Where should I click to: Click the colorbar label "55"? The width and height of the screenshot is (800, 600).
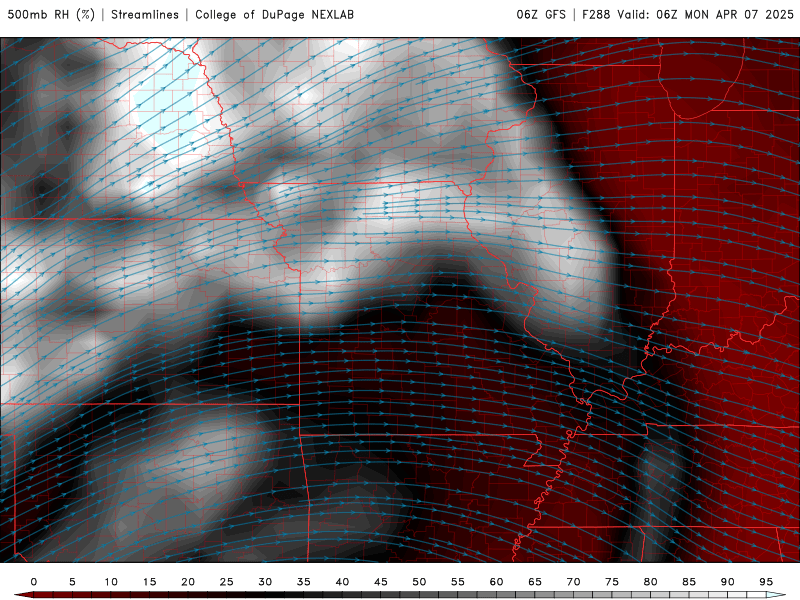tap(458, 582)
